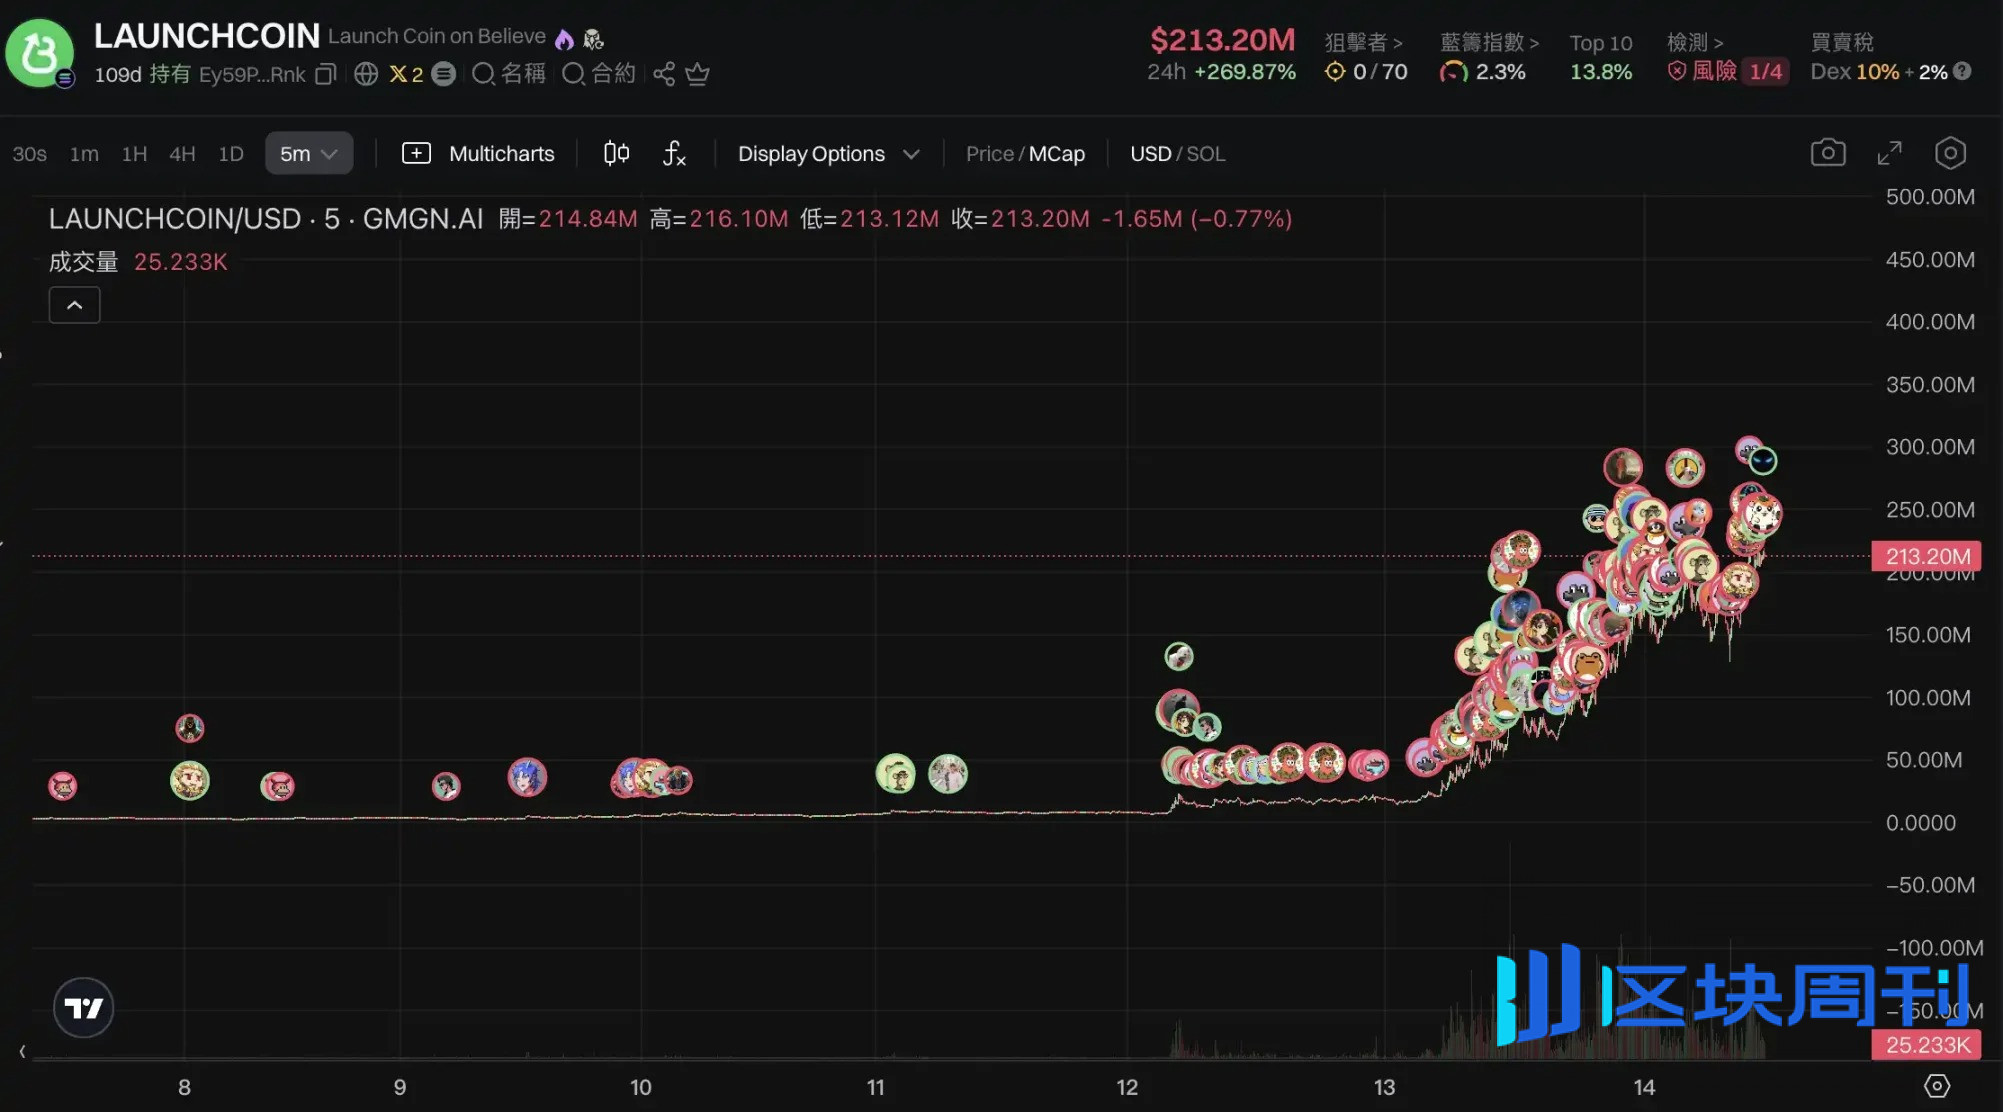This screenshot has width=2003, height=1112.
Task: Click the buy/sell tax help icon
Action: pos(1962,71)
